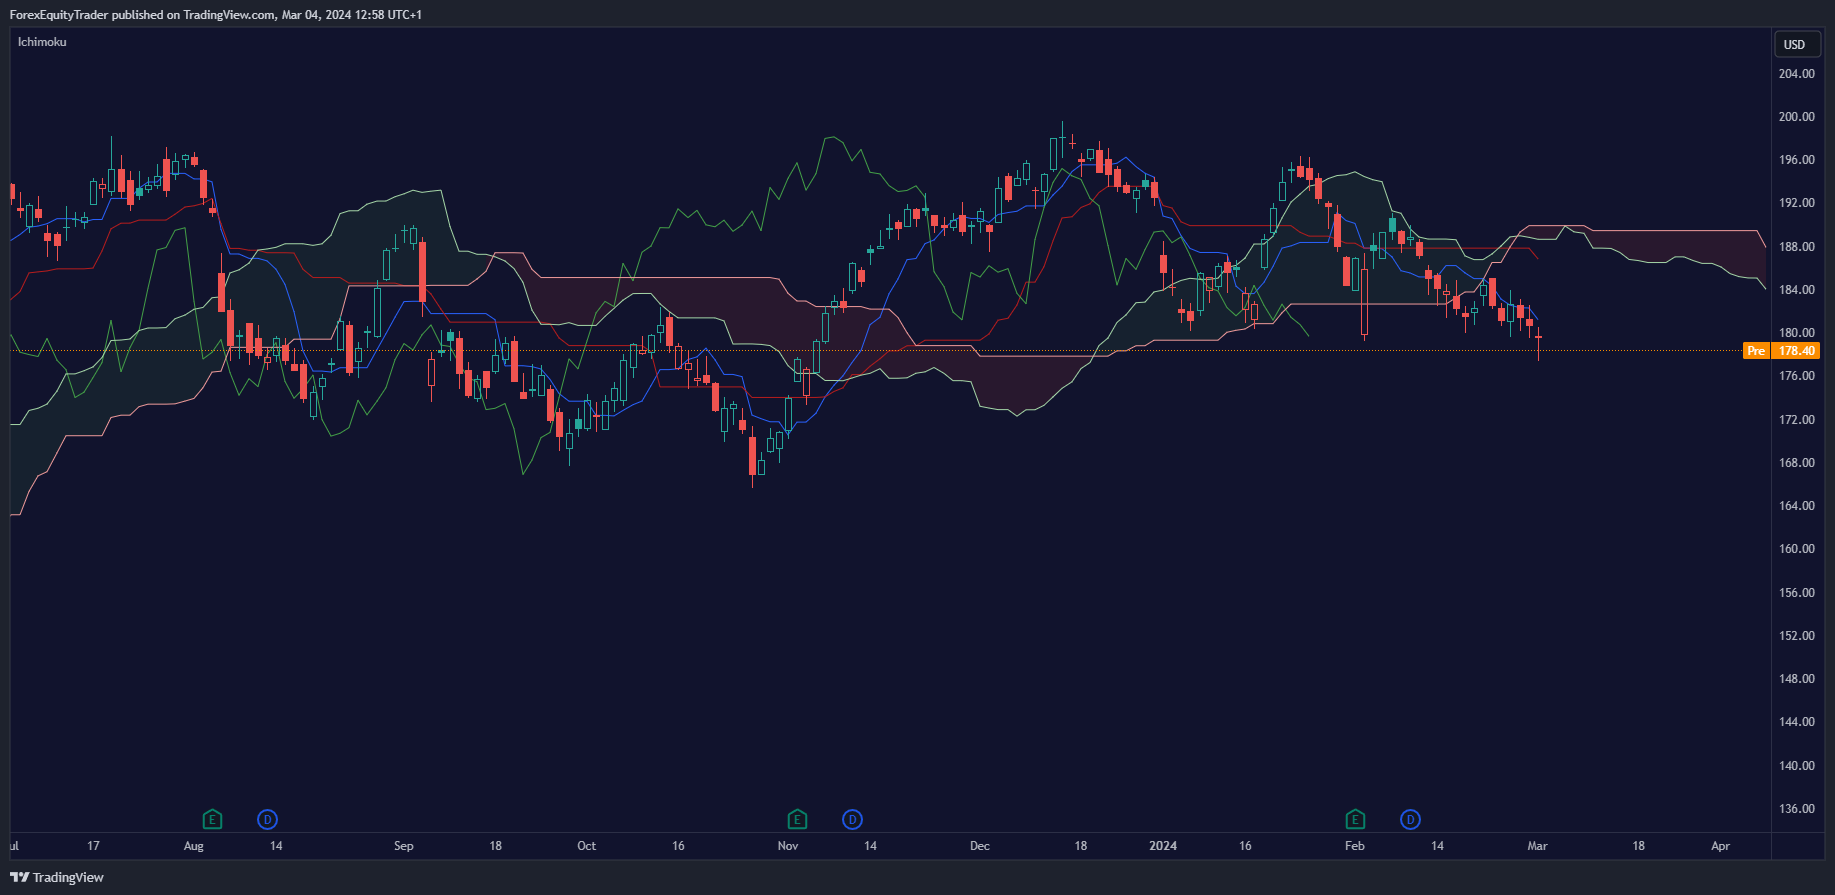Click the dividend D marker after Aug
This screenshot has width=1835, height=895.
(267, 820)
